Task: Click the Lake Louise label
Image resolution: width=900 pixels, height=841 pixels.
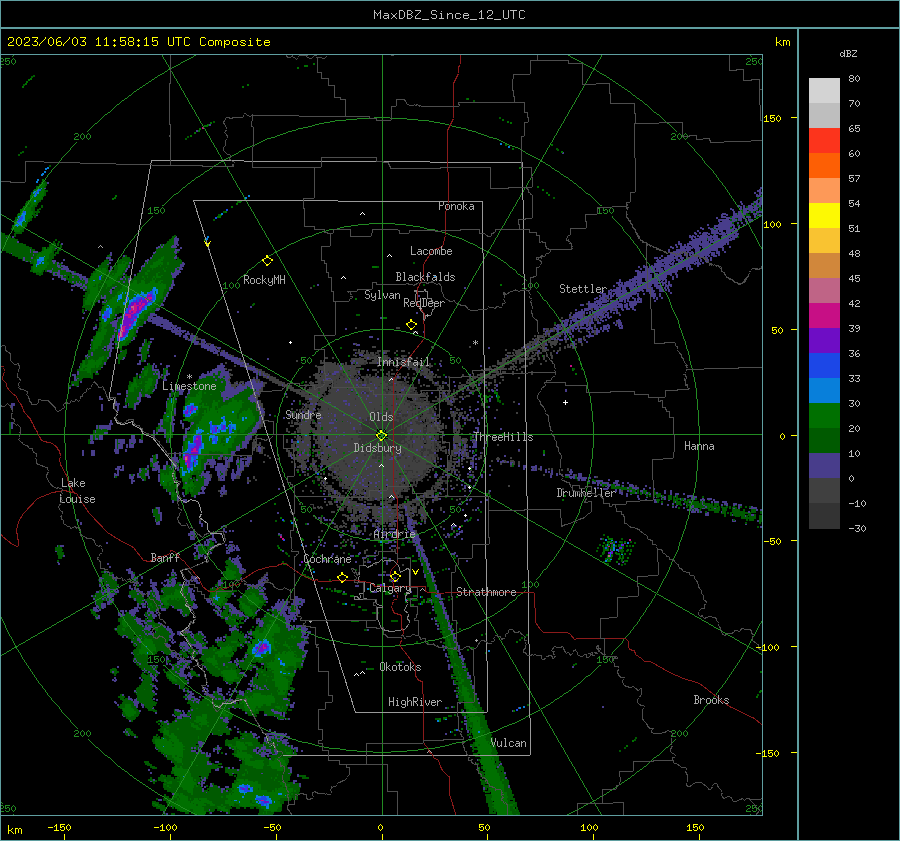Action: (x=77, y=491)
